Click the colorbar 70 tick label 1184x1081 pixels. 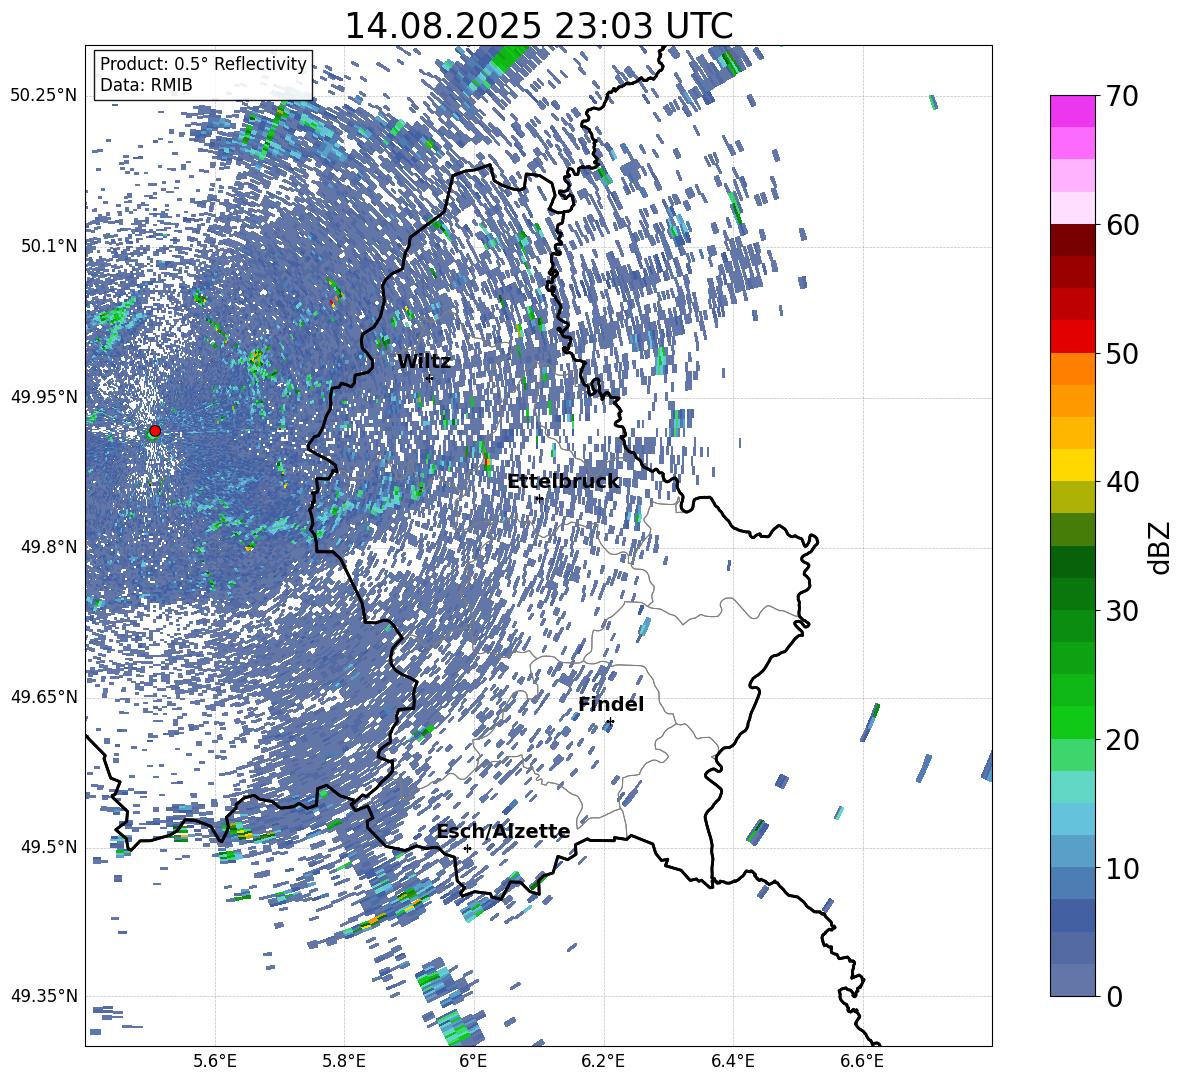pos(1122,97)
